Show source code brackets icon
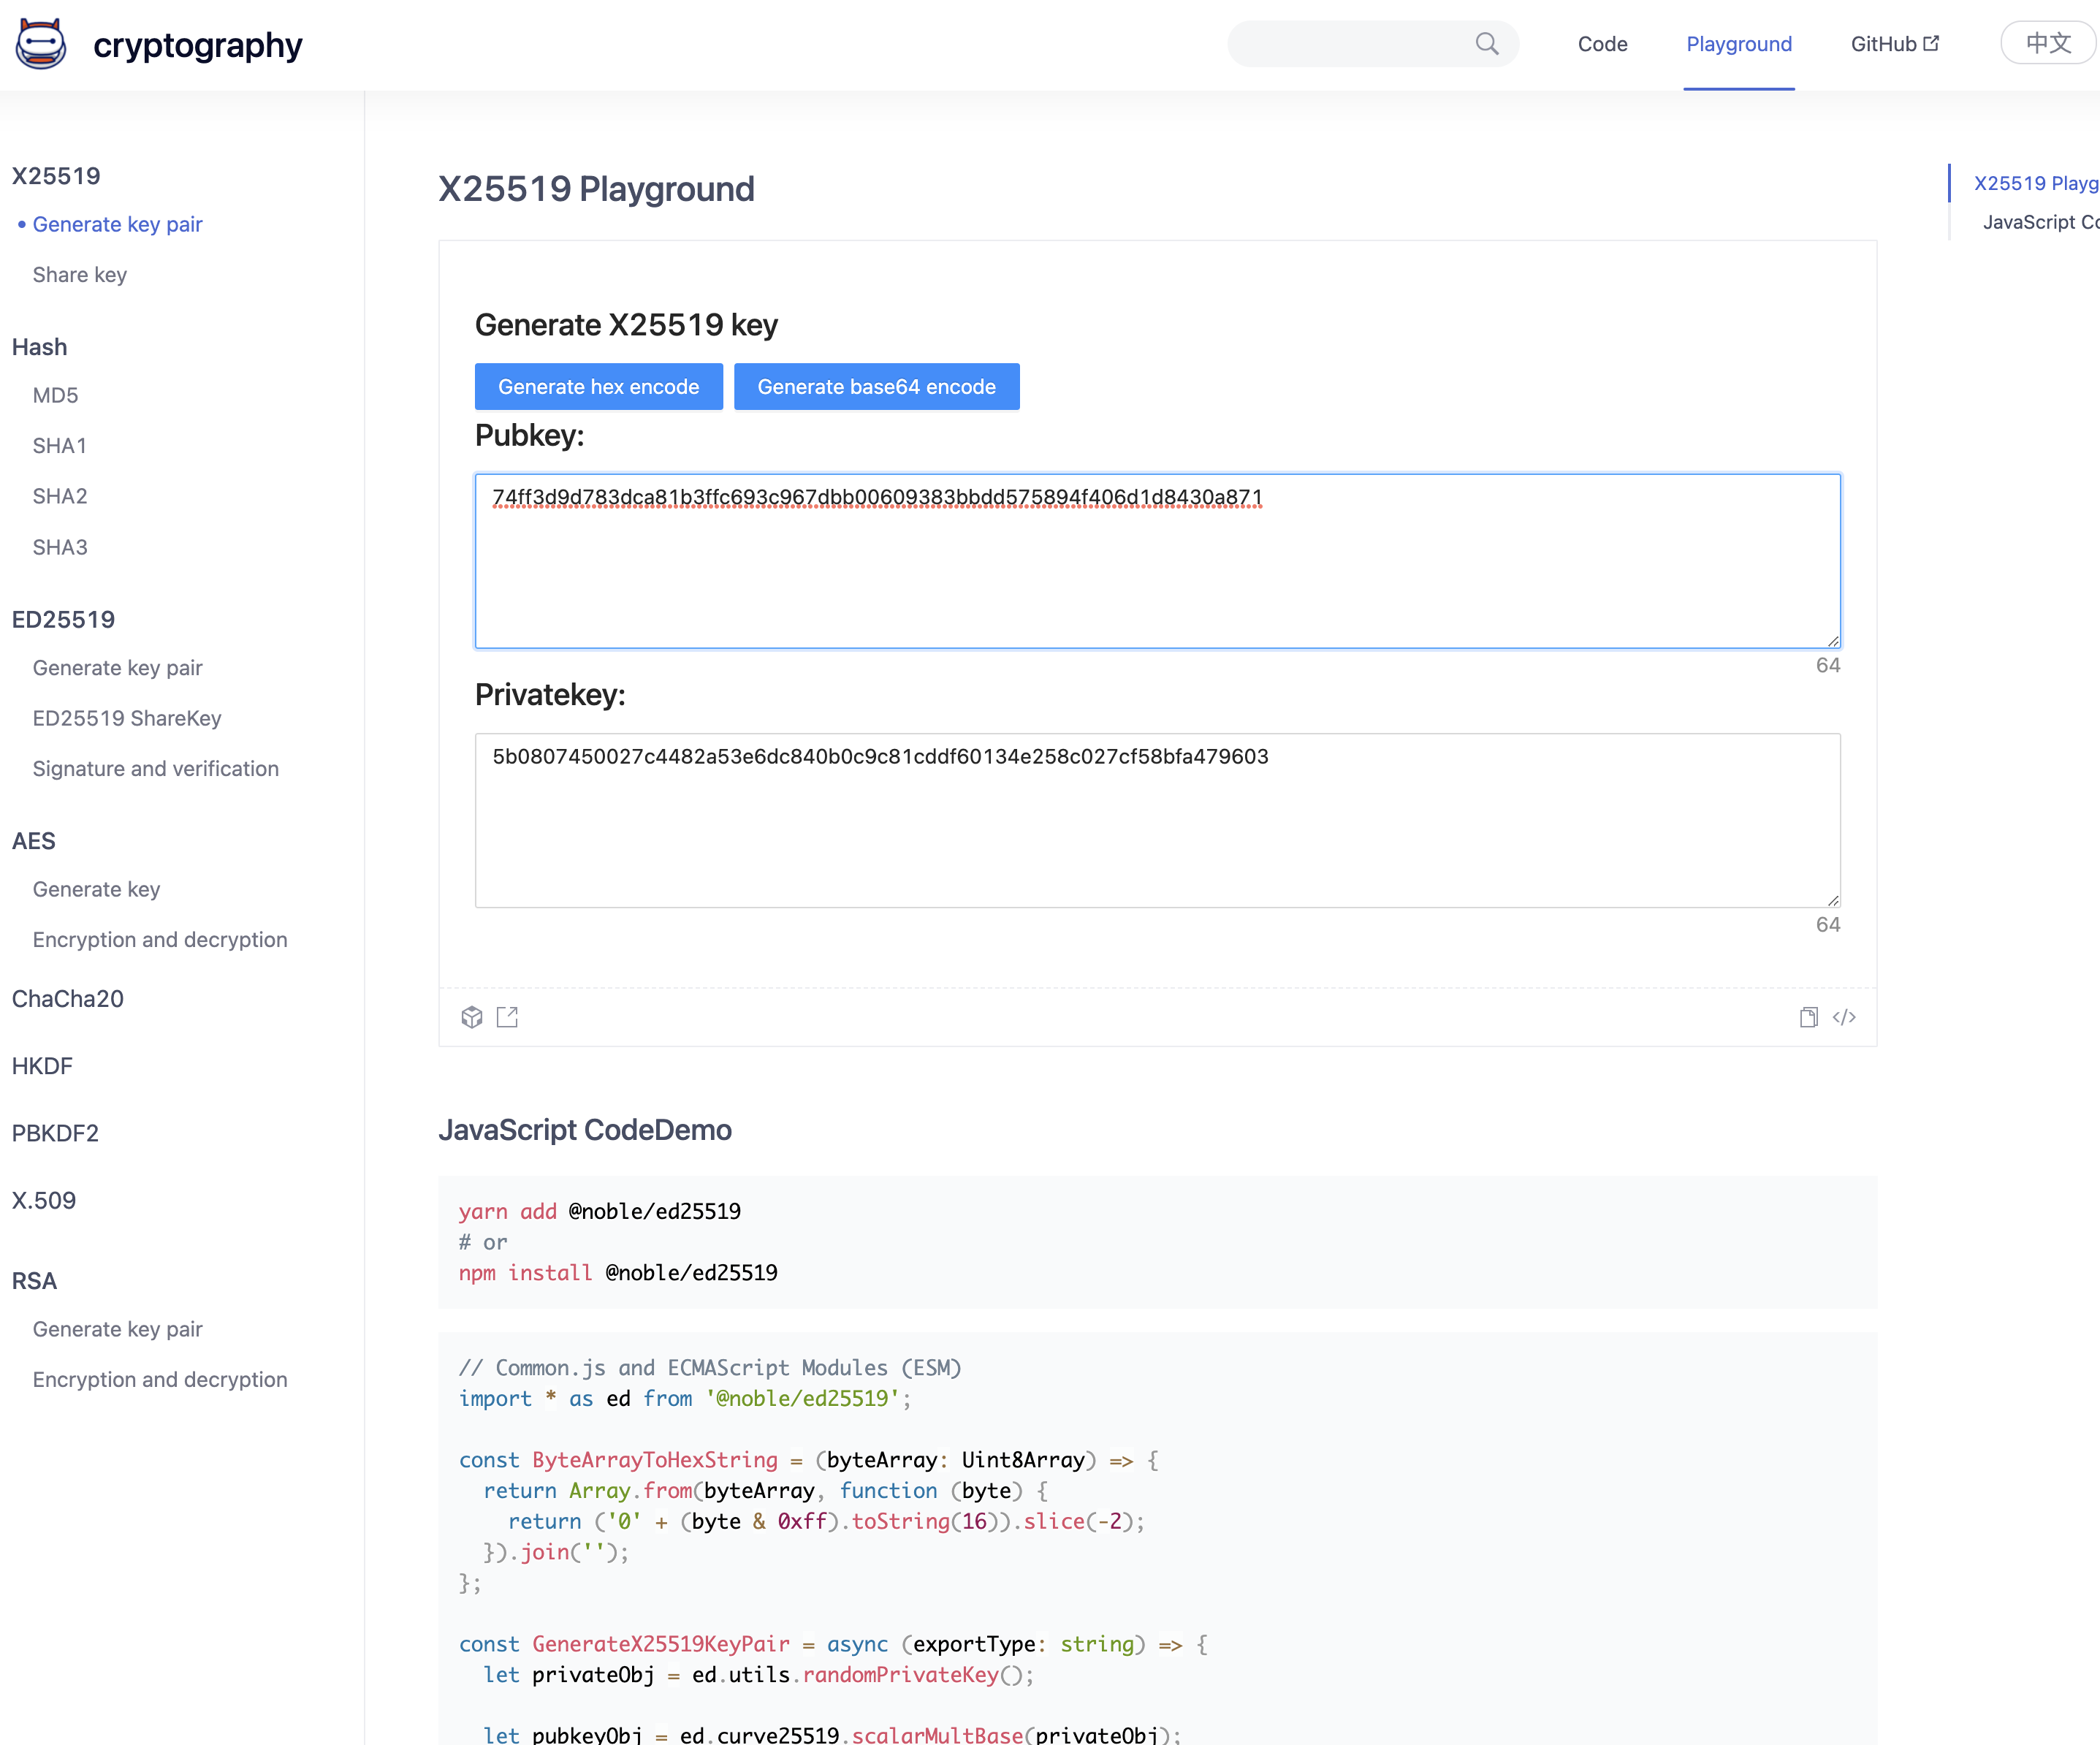 pyautogui.click(x=1844, y=1017)
